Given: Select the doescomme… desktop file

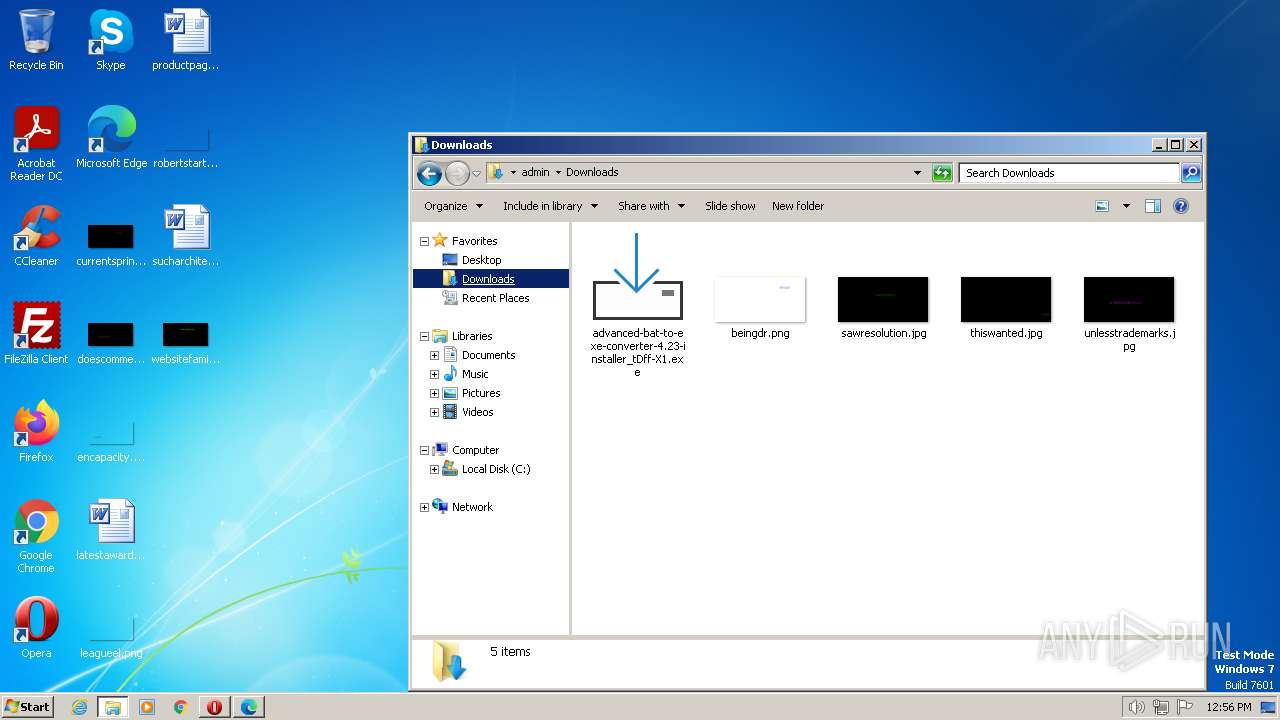Looking at the screenshot, I should pyautogui.click(x=110, y=342).
